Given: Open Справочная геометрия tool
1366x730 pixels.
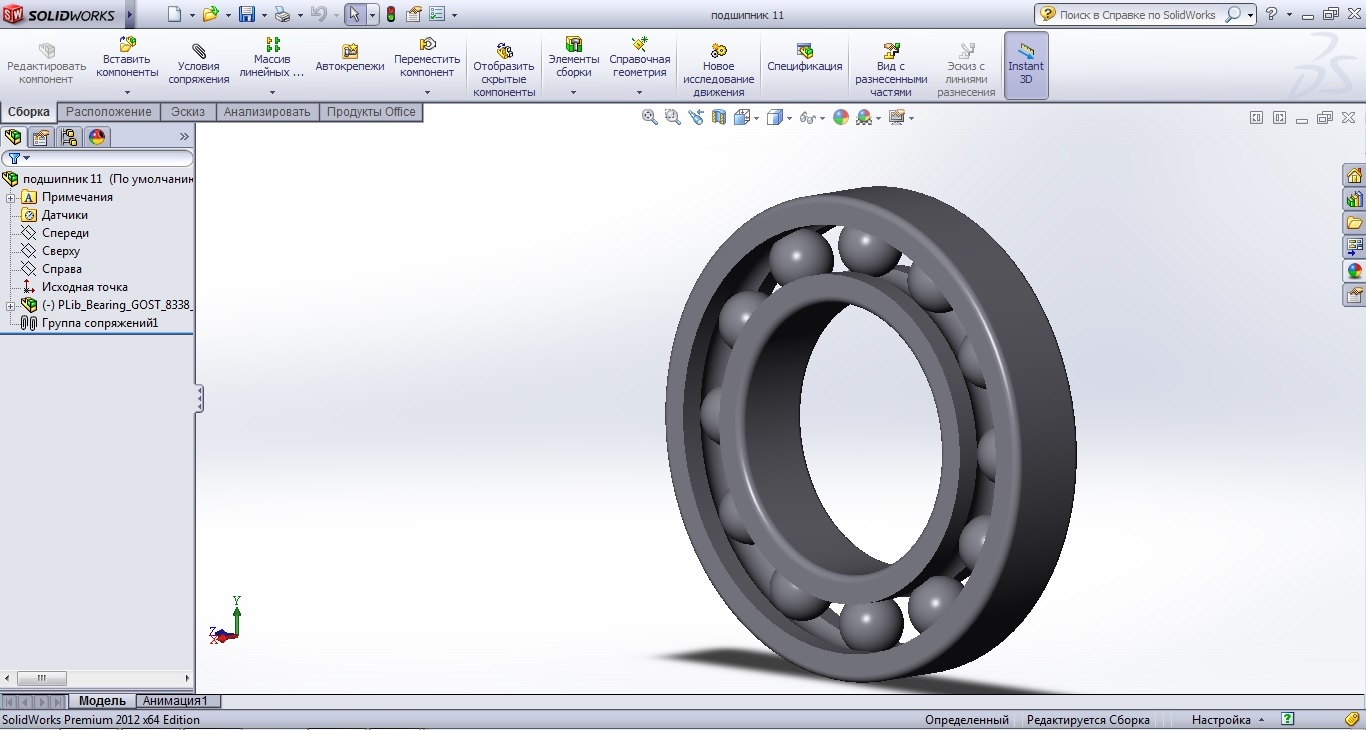Looking at the screenshot, I should (640, 58).
